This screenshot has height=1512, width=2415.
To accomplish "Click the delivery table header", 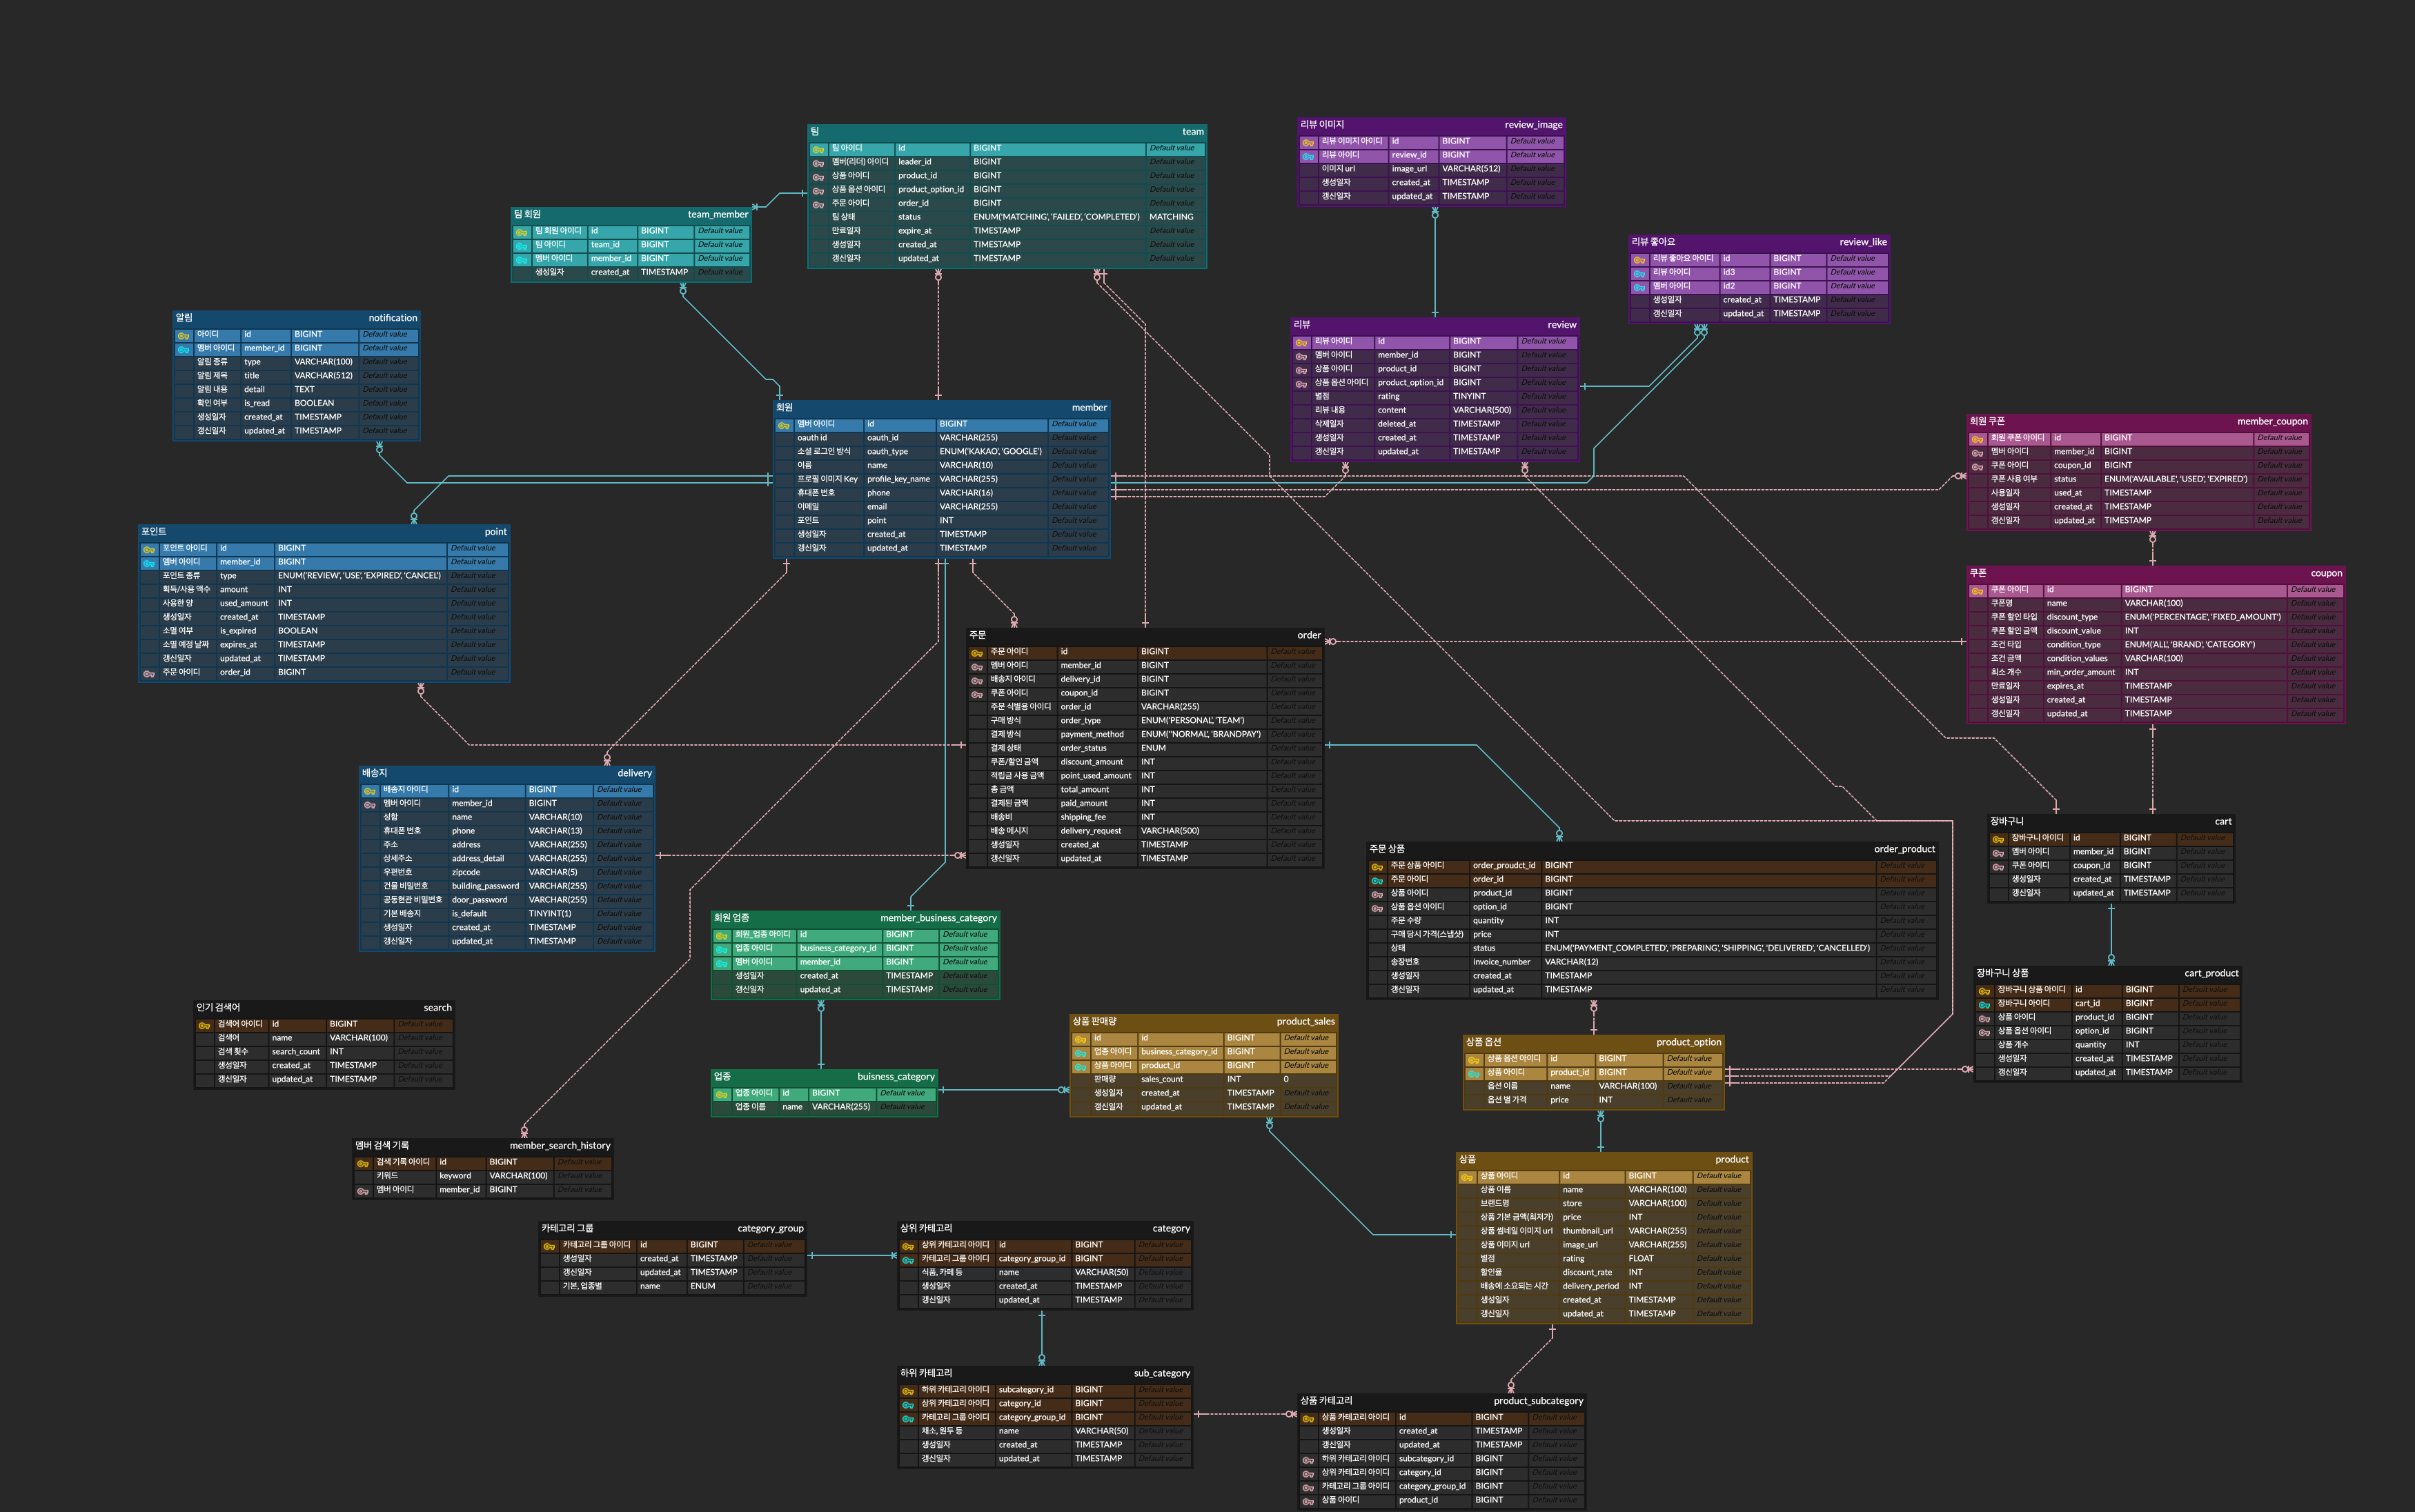I will point(507,773).
